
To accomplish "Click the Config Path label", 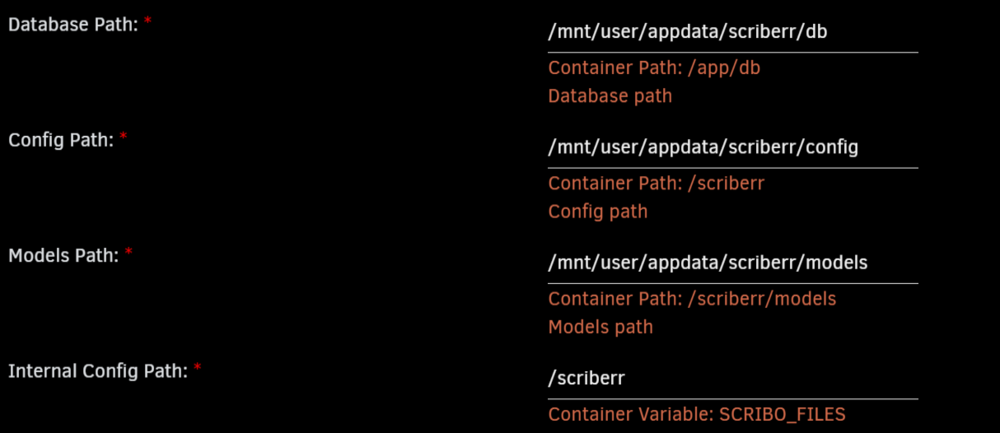I will coord(61,140).
